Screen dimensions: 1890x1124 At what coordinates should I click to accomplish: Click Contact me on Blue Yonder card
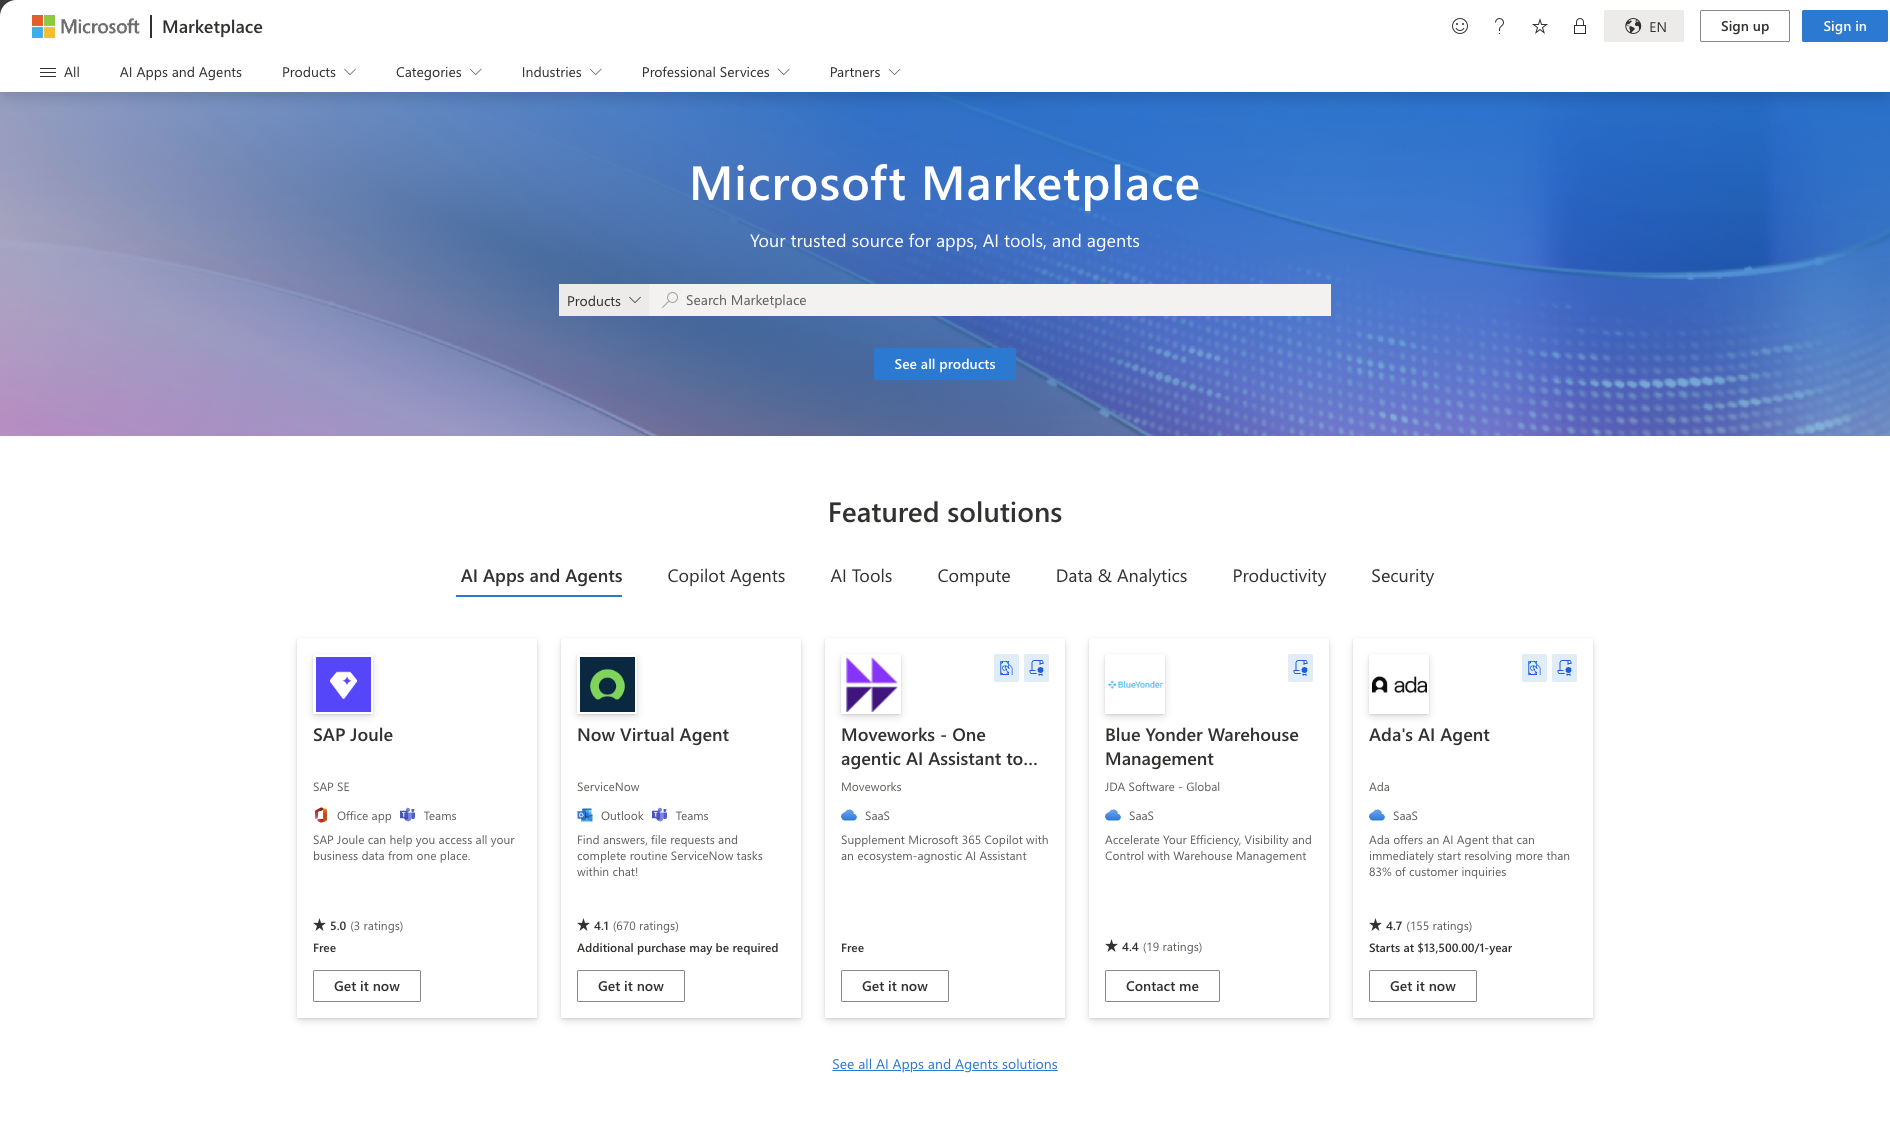click(x=1162, y=986)
